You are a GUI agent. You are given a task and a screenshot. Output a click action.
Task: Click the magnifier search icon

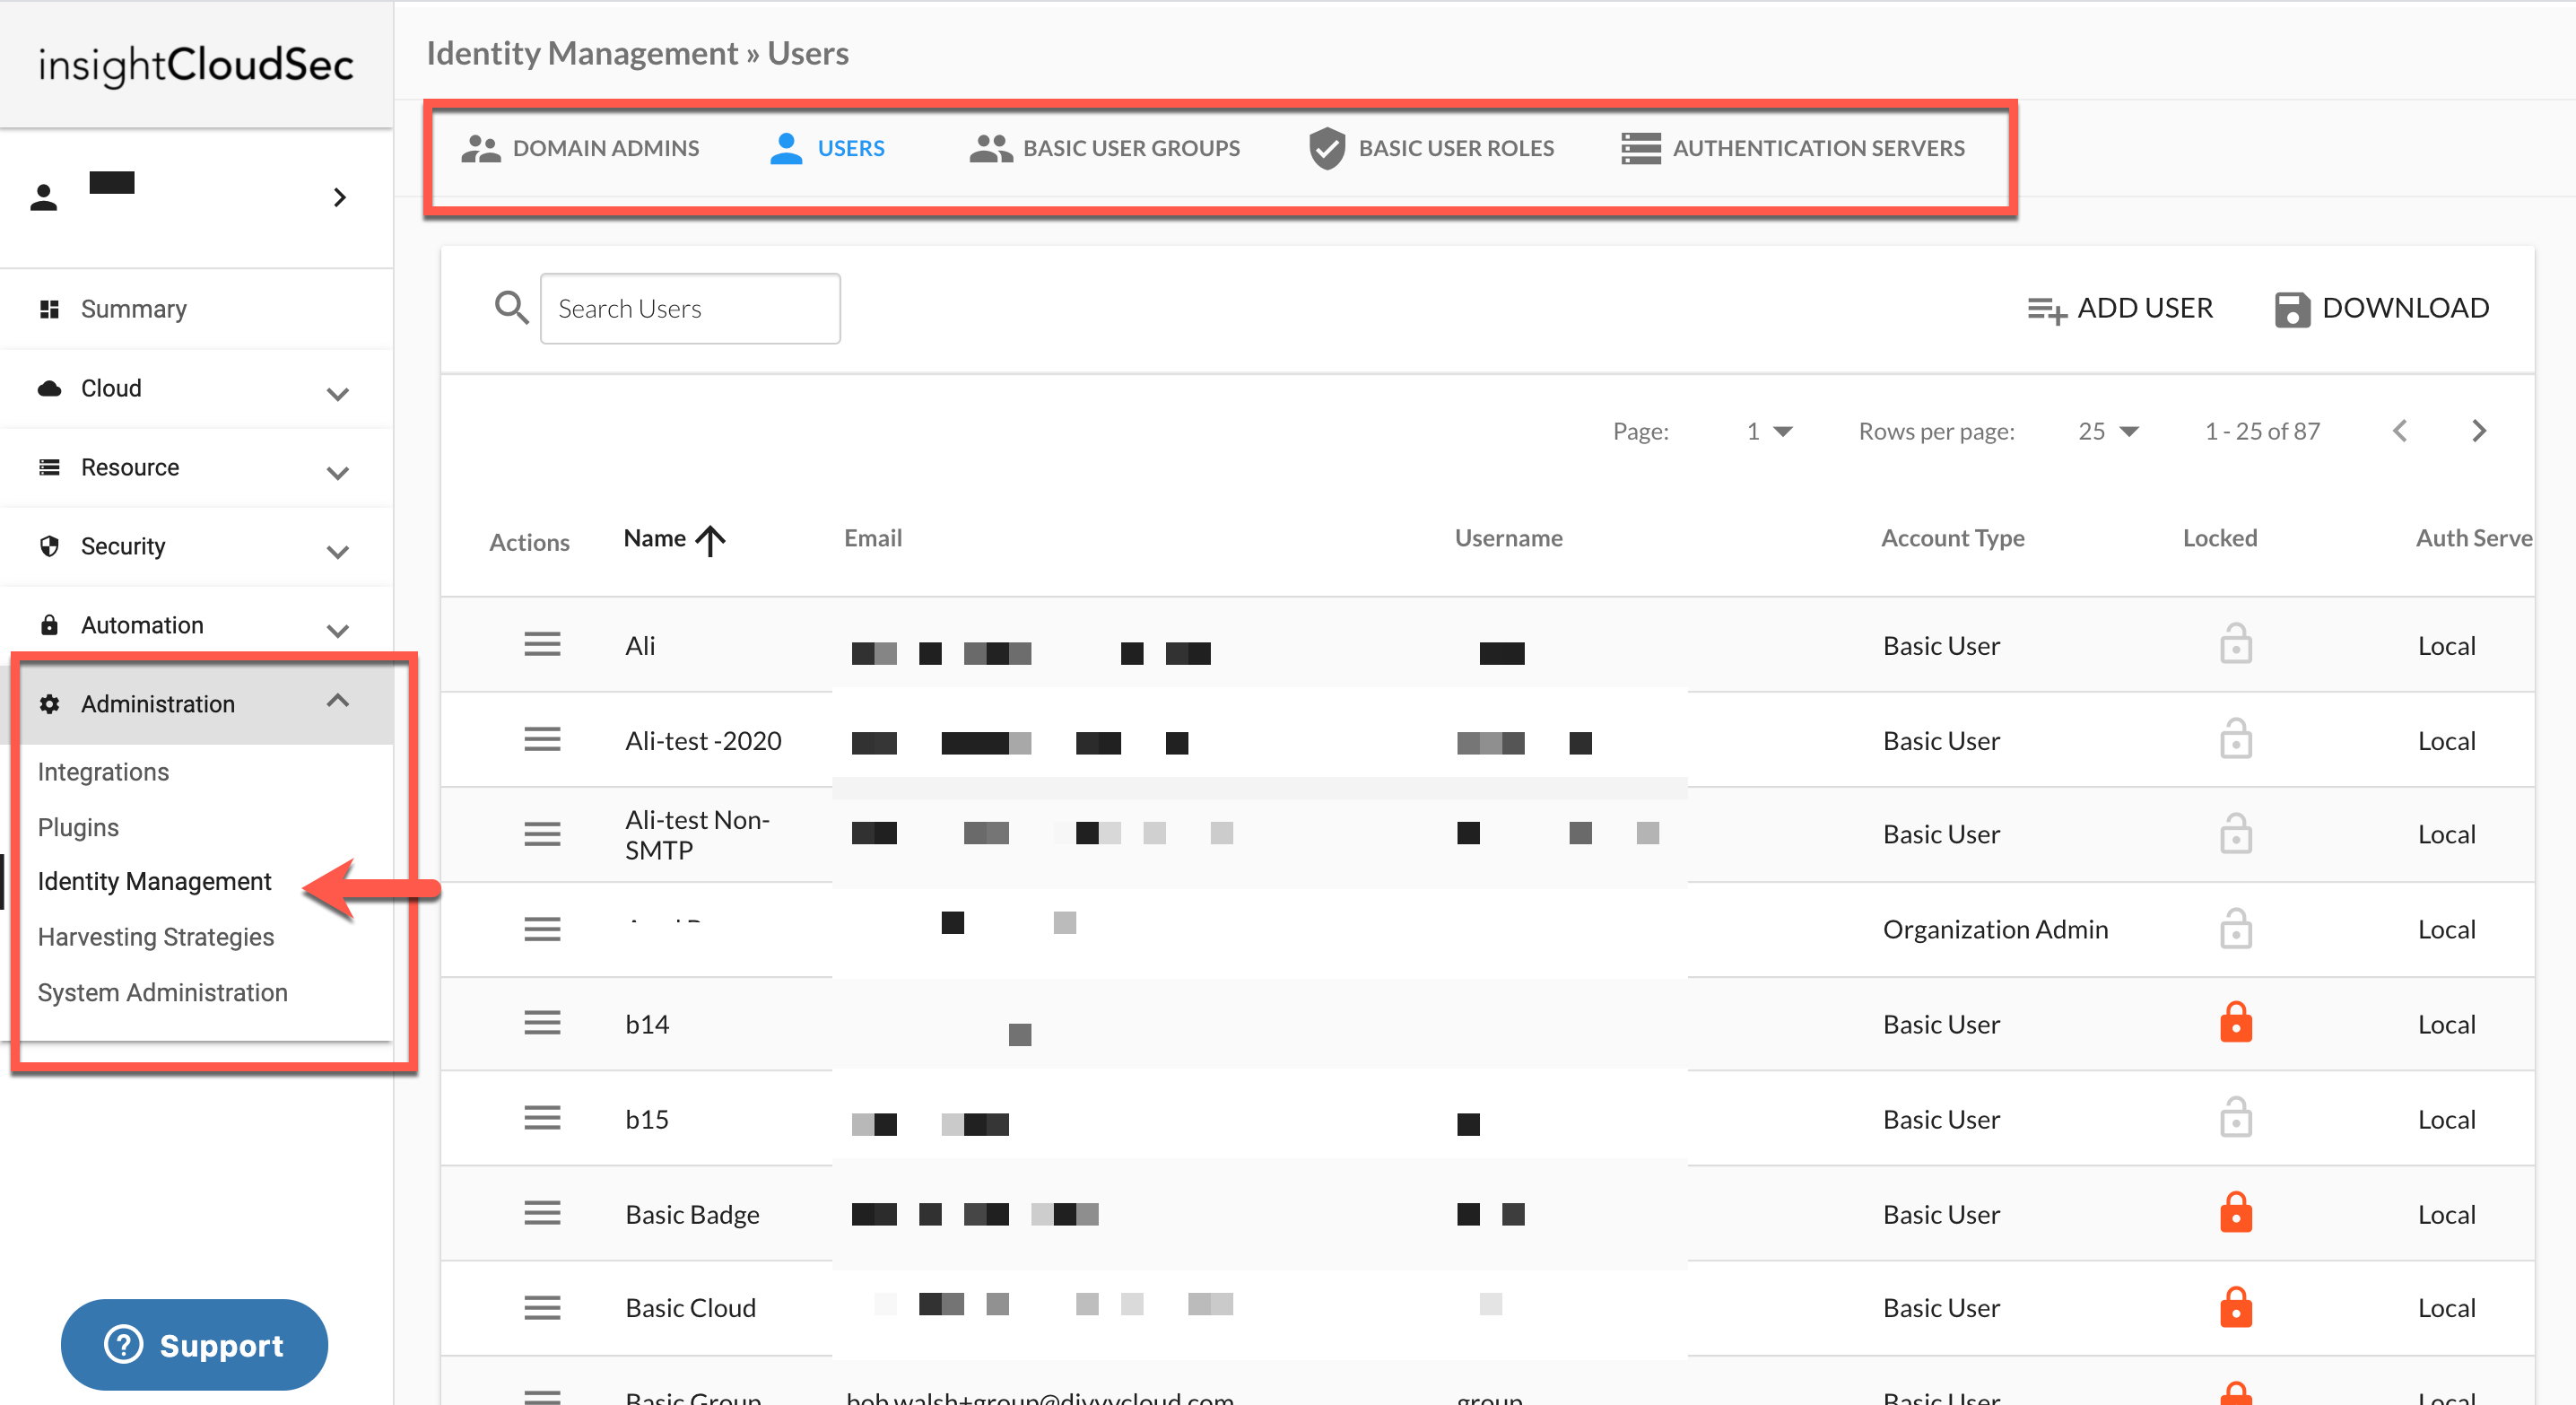click(x=511, y=308)
